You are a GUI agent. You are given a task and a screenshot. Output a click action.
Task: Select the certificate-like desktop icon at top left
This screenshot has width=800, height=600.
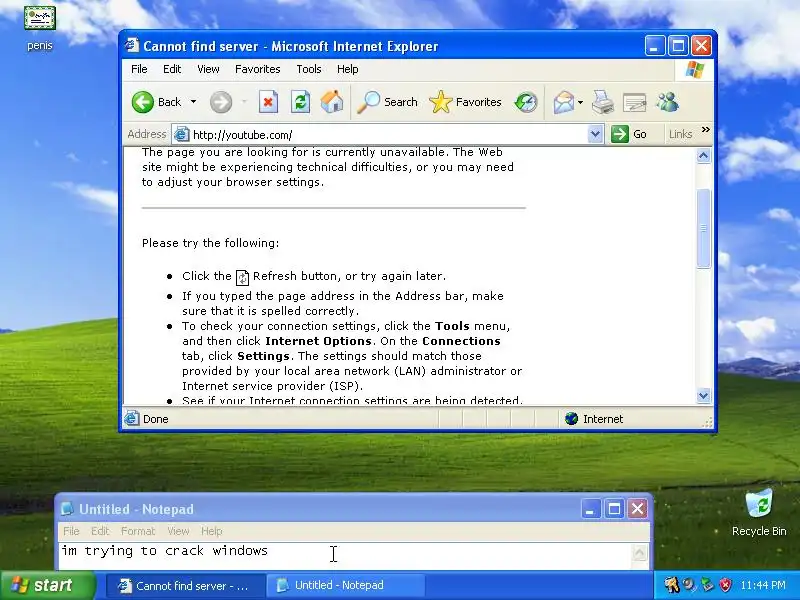point(40,28)
